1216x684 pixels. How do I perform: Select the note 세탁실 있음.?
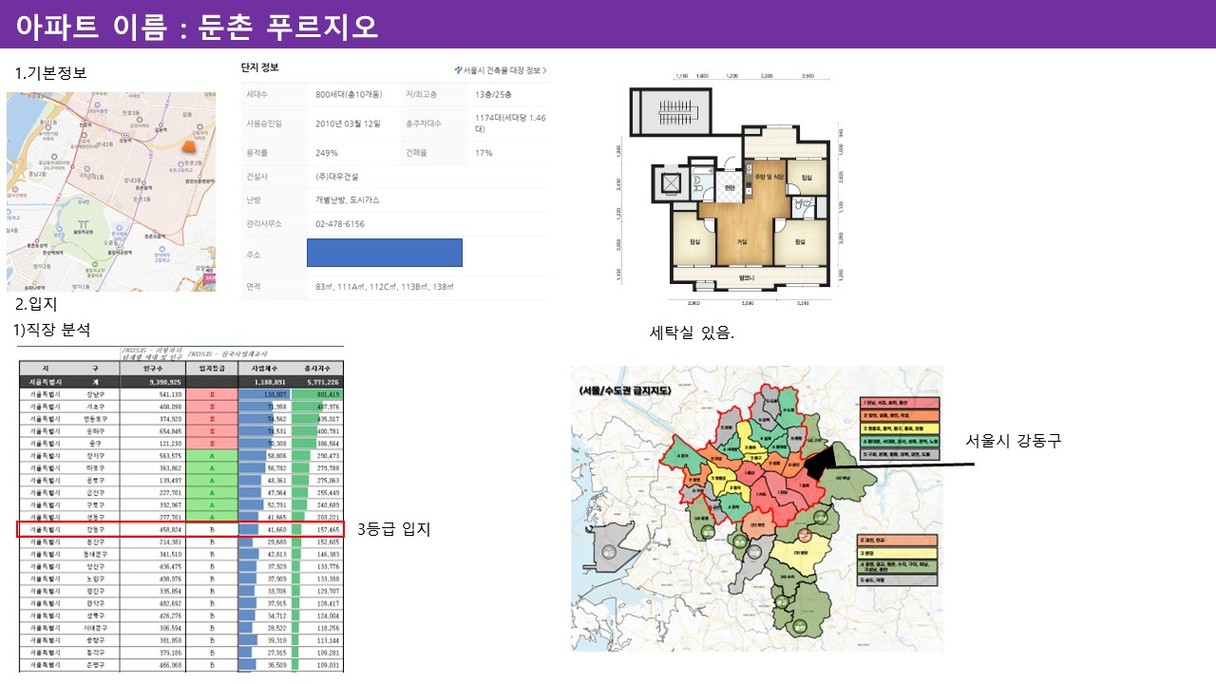[692, 333]
